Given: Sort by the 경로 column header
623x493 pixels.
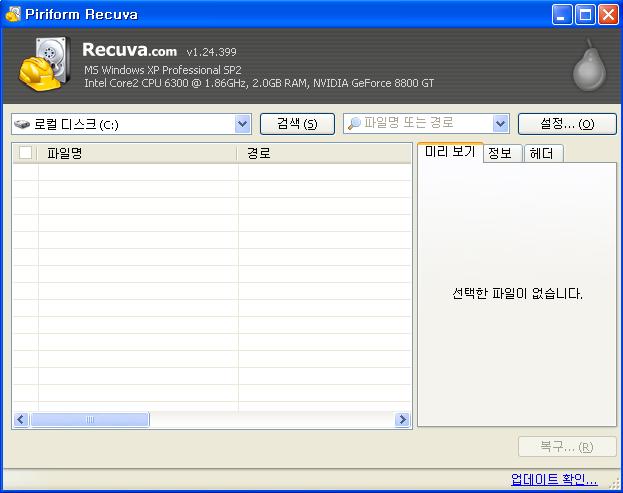Looking at the screenshot, I should click(x=324, y=153).
